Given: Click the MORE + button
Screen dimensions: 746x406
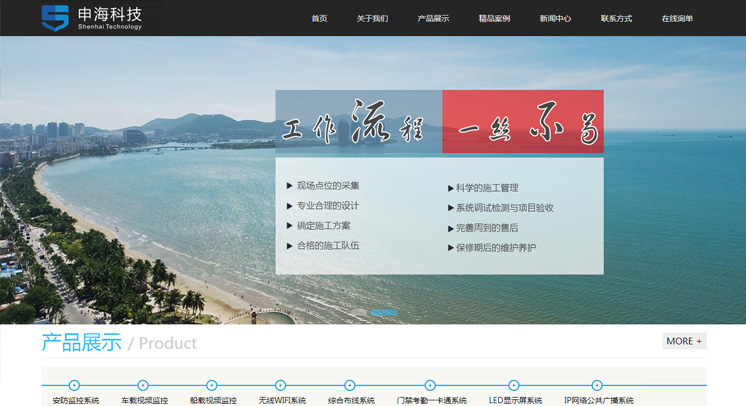Looking at the screenshot, I should (684, 341).
